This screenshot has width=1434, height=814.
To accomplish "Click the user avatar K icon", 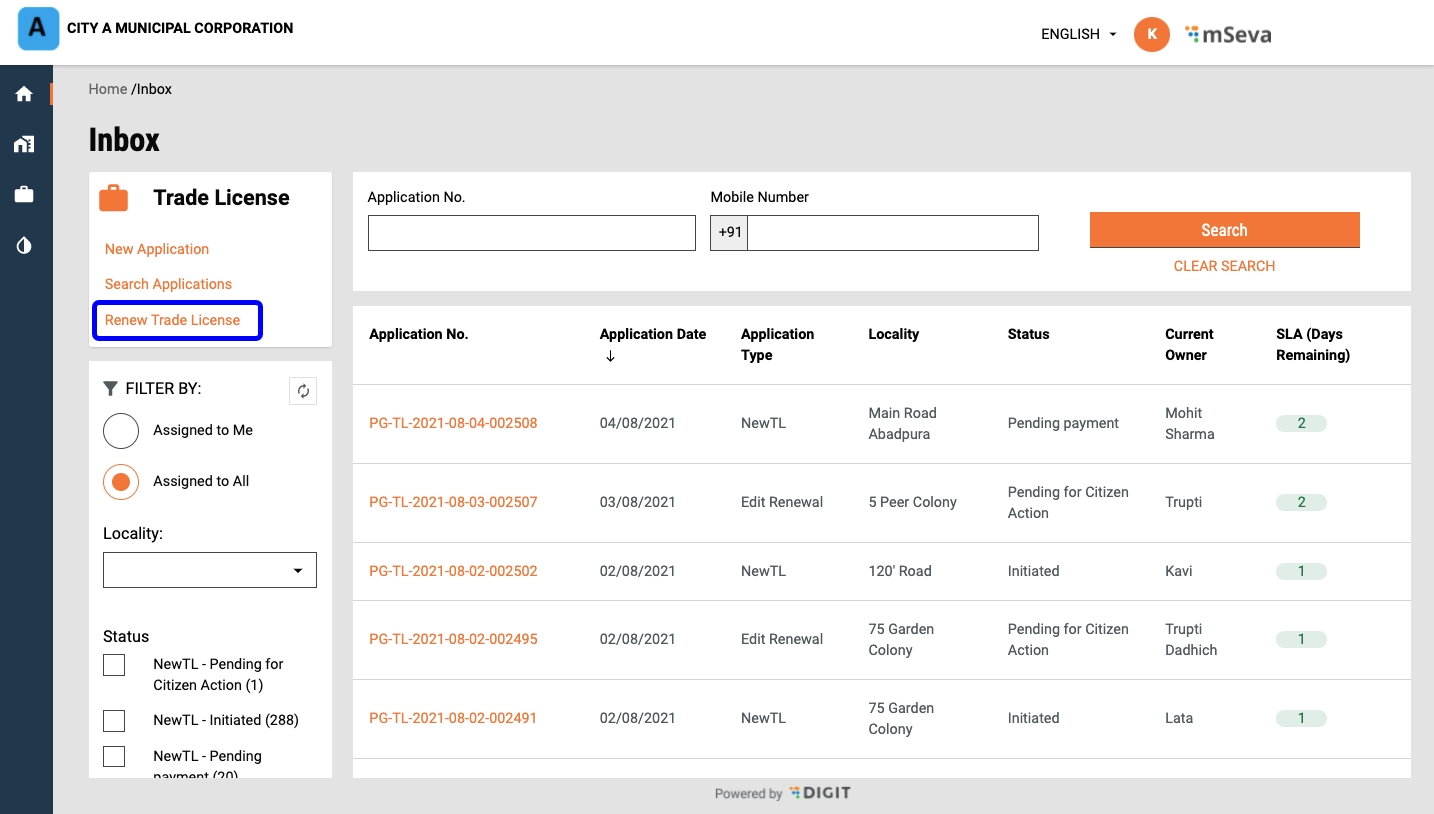I will tap(1151, 34).
